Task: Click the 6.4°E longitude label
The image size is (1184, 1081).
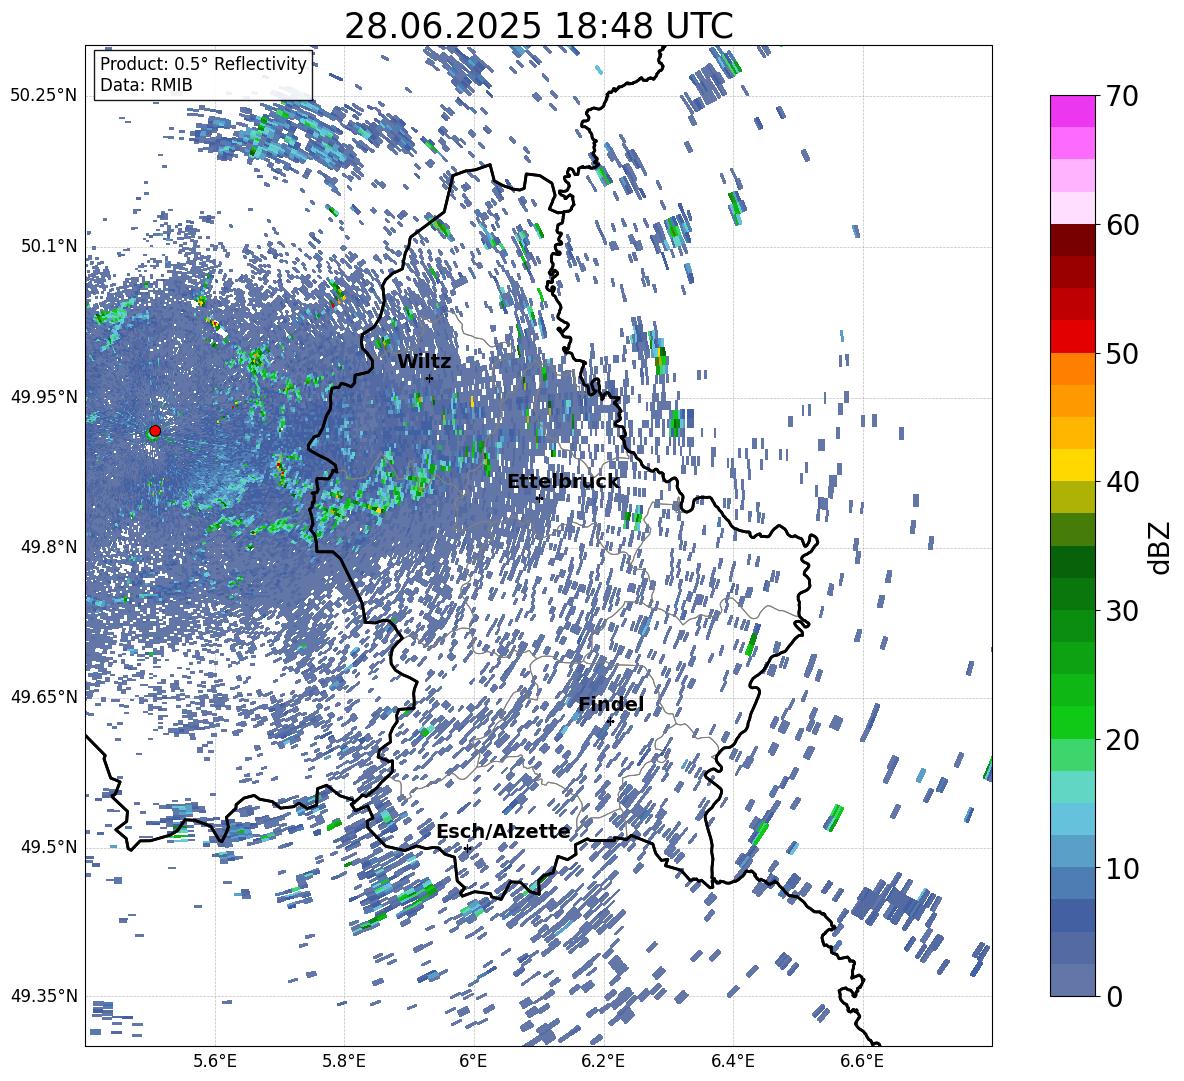Action: [x=732, y=1061]
